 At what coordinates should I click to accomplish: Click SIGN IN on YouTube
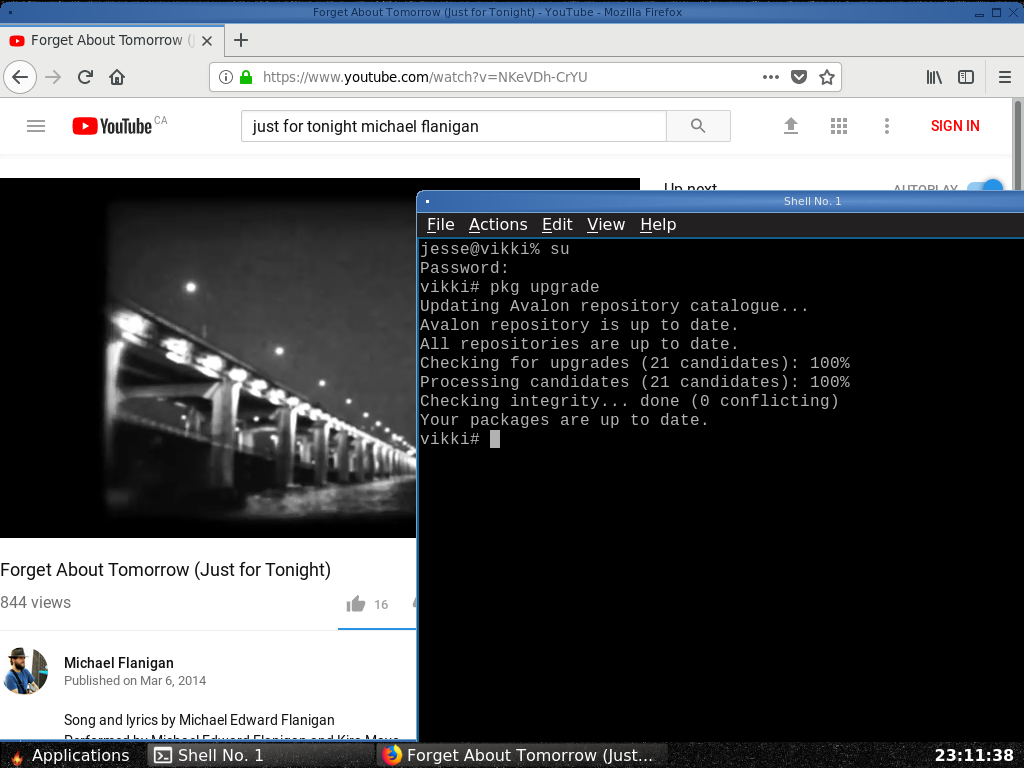coord(955,126)
